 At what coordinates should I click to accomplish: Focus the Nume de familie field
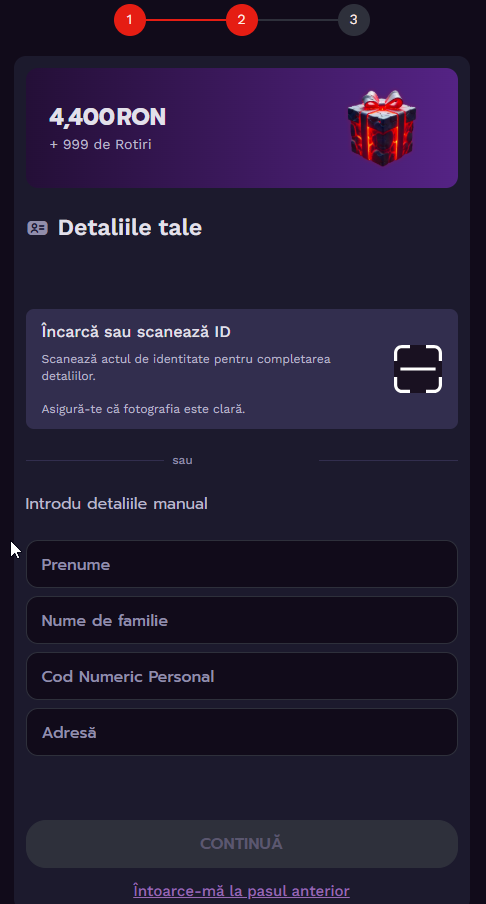click(242, 620)
